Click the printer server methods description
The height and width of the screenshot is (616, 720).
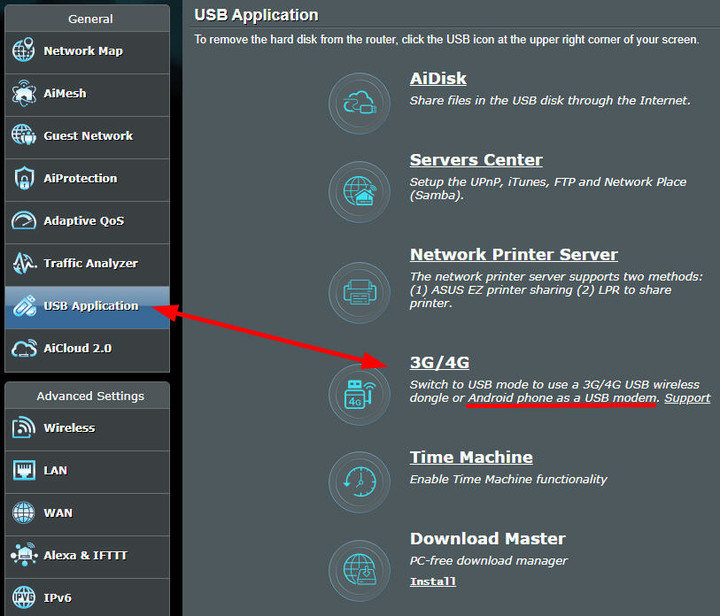click(556, 290)
